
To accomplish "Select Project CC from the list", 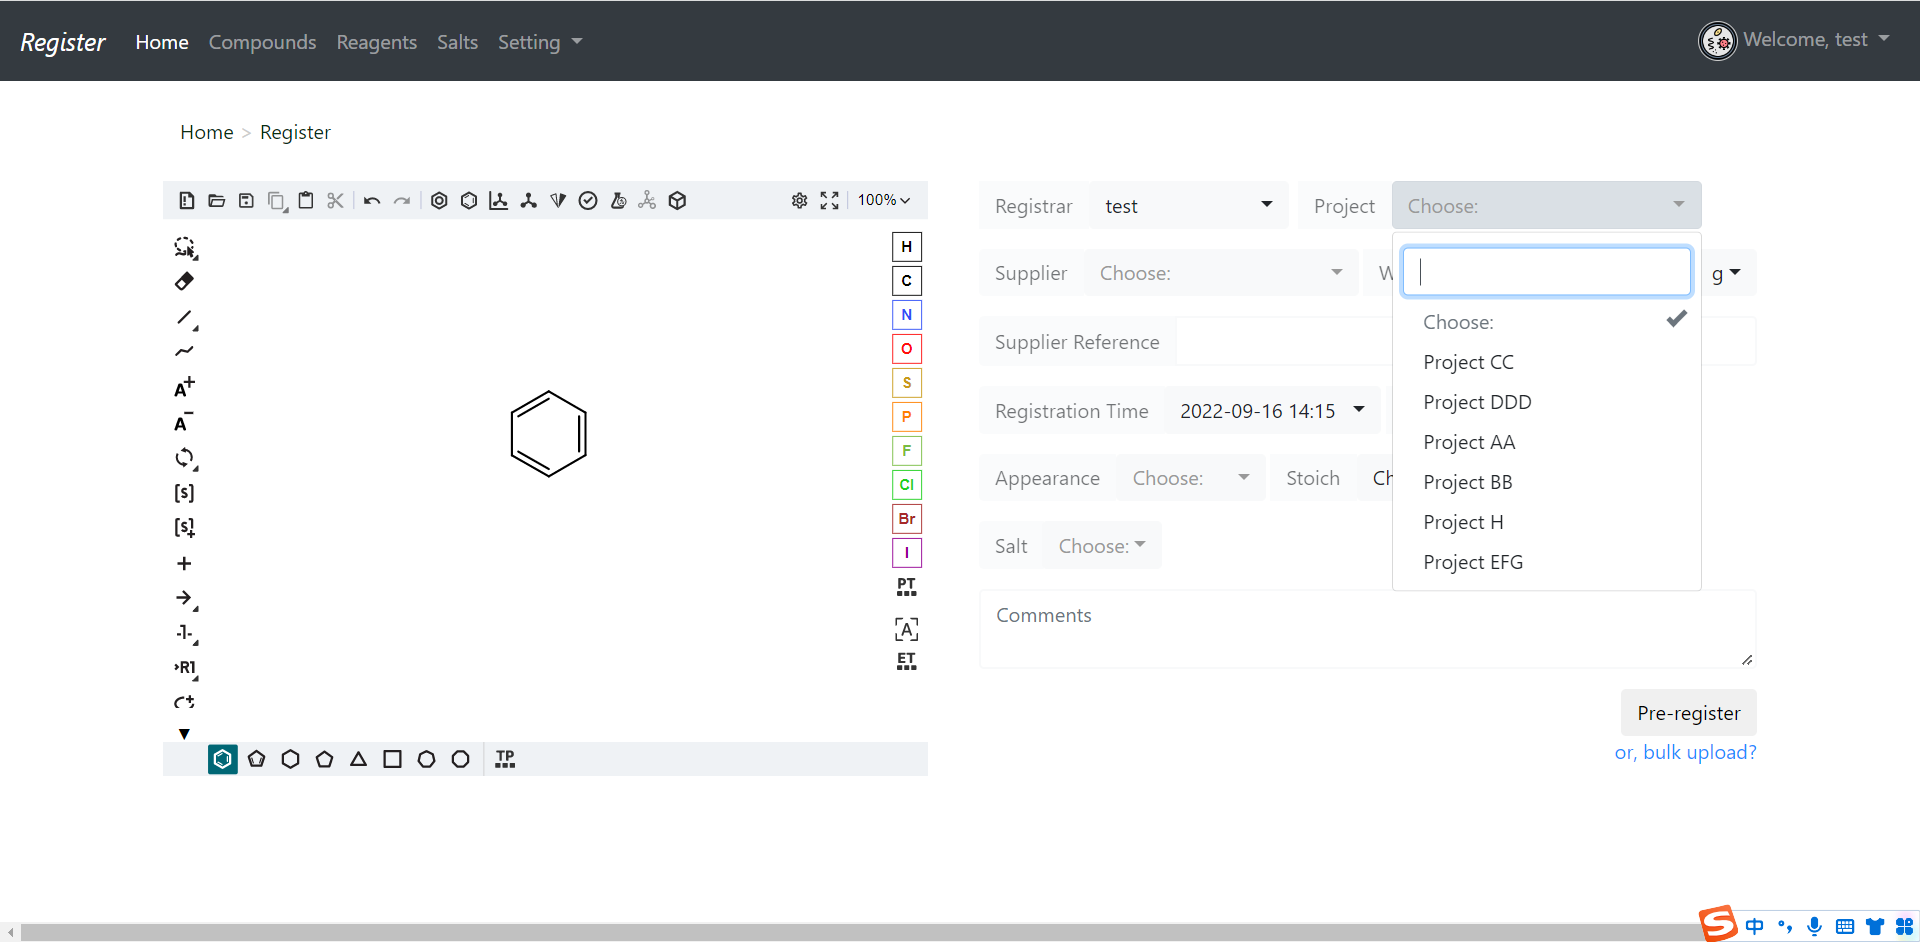I will click(x=1546, y=362).
